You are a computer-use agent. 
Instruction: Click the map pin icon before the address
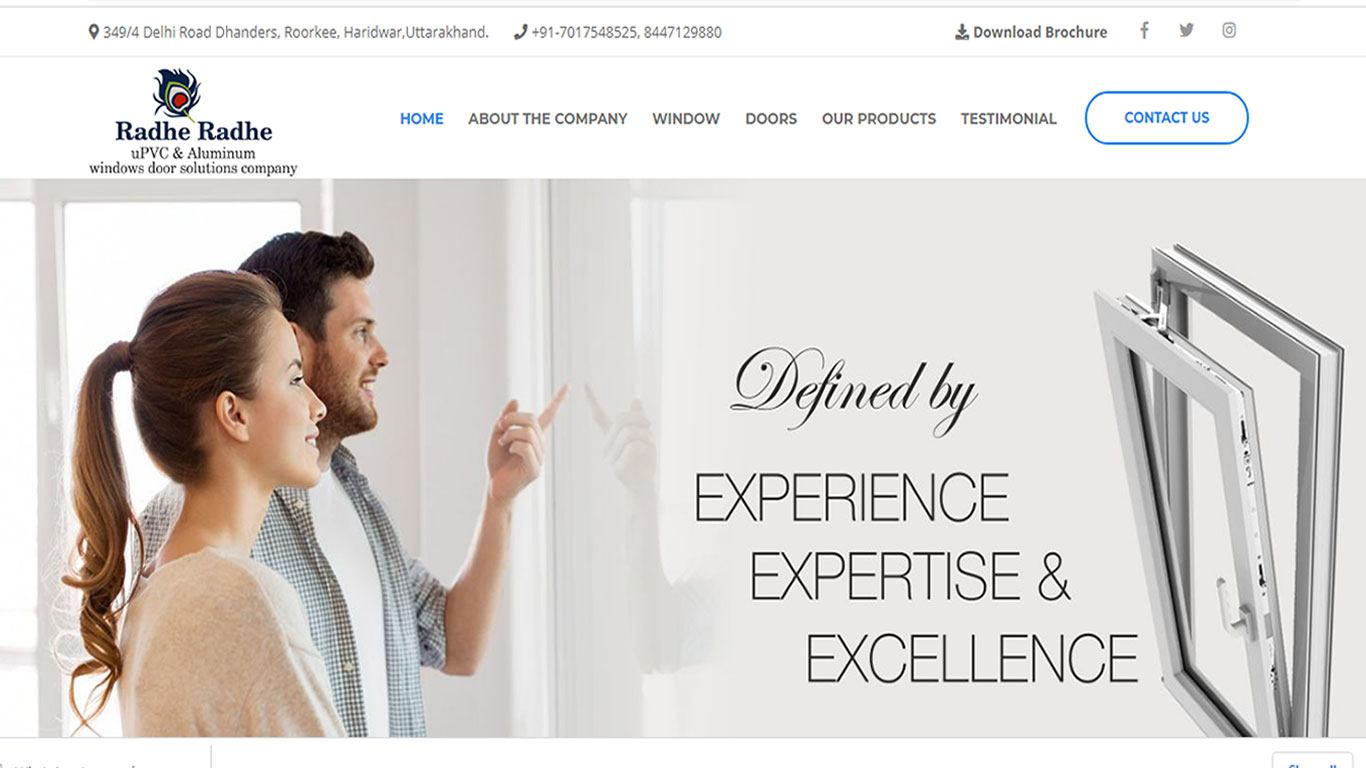pyautogui.click(x=94, y=32)
